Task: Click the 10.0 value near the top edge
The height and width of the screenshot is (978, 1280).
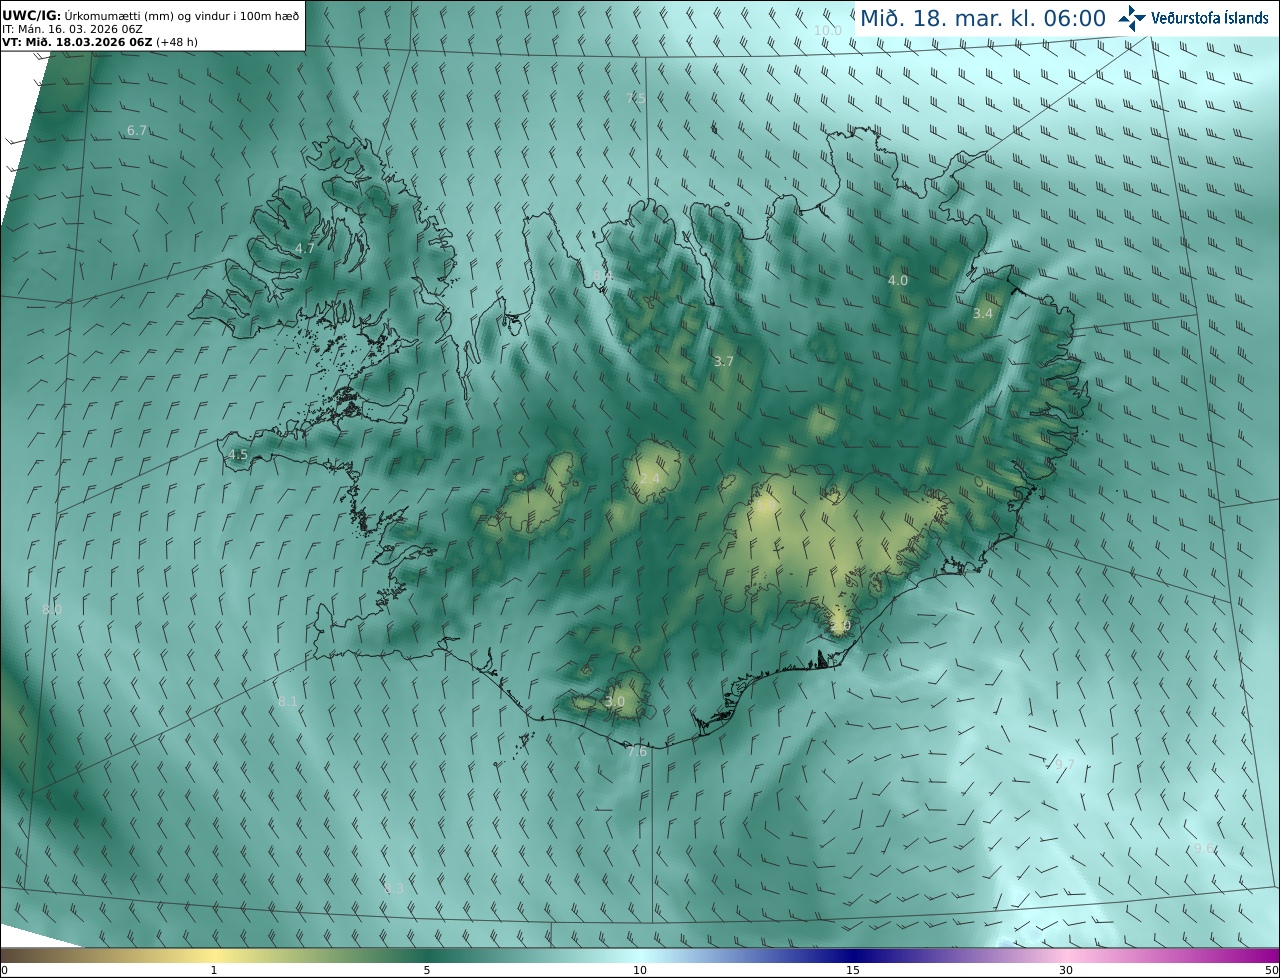Action: [827, 31]
